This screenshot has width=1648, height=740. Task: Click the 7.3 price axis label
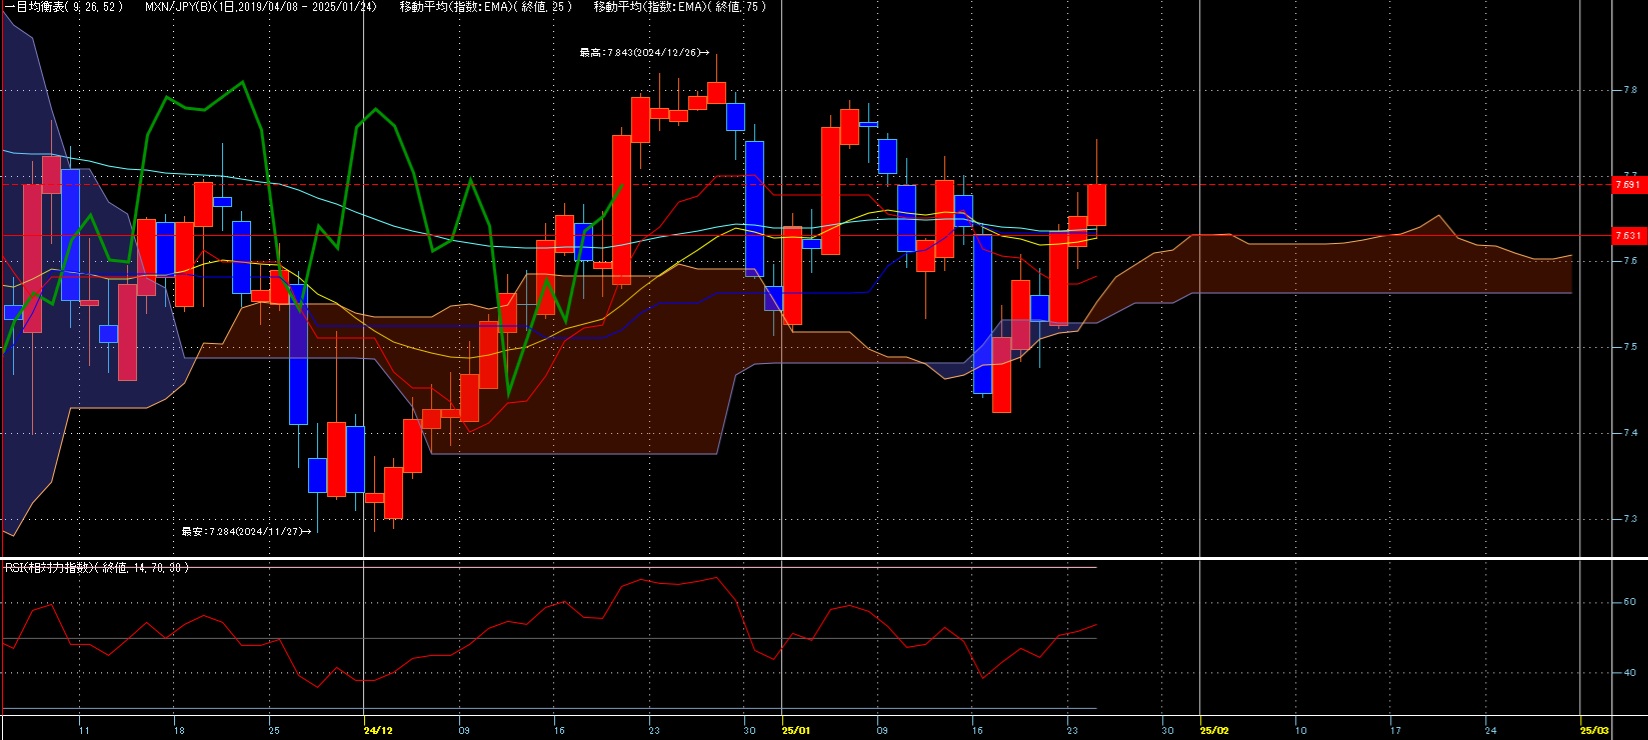click(1630, 519)
